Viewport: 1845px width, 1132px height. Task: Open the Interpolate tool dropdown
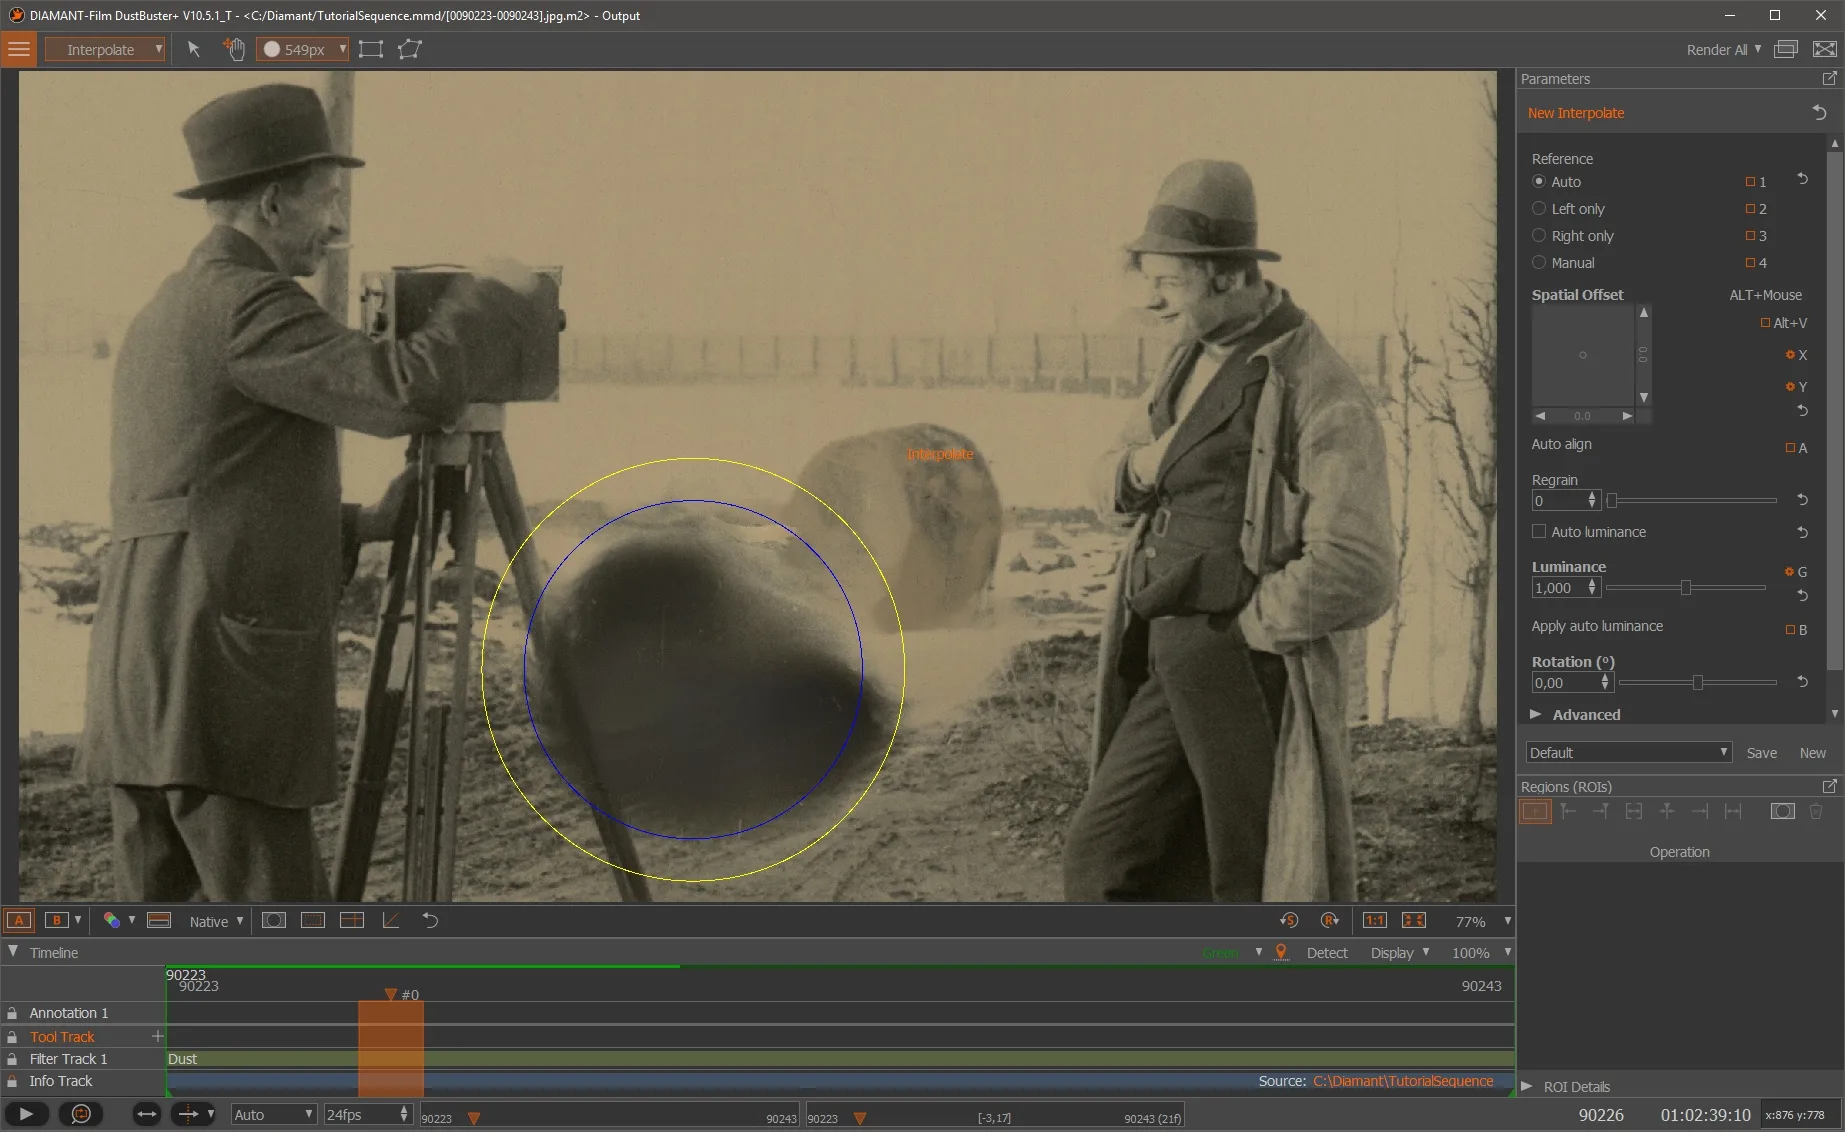(105, 49)
